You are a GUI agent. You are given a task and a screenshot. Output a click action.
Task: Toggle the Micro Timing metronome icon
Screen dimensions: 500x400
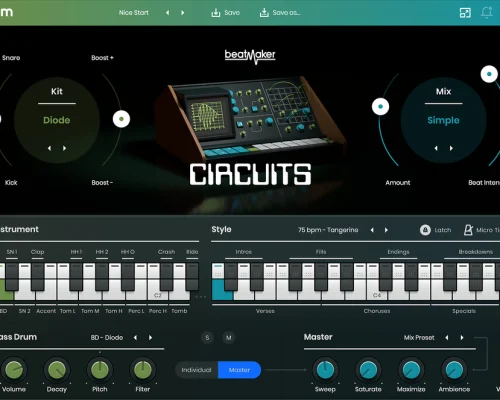[x=468, y=230]
